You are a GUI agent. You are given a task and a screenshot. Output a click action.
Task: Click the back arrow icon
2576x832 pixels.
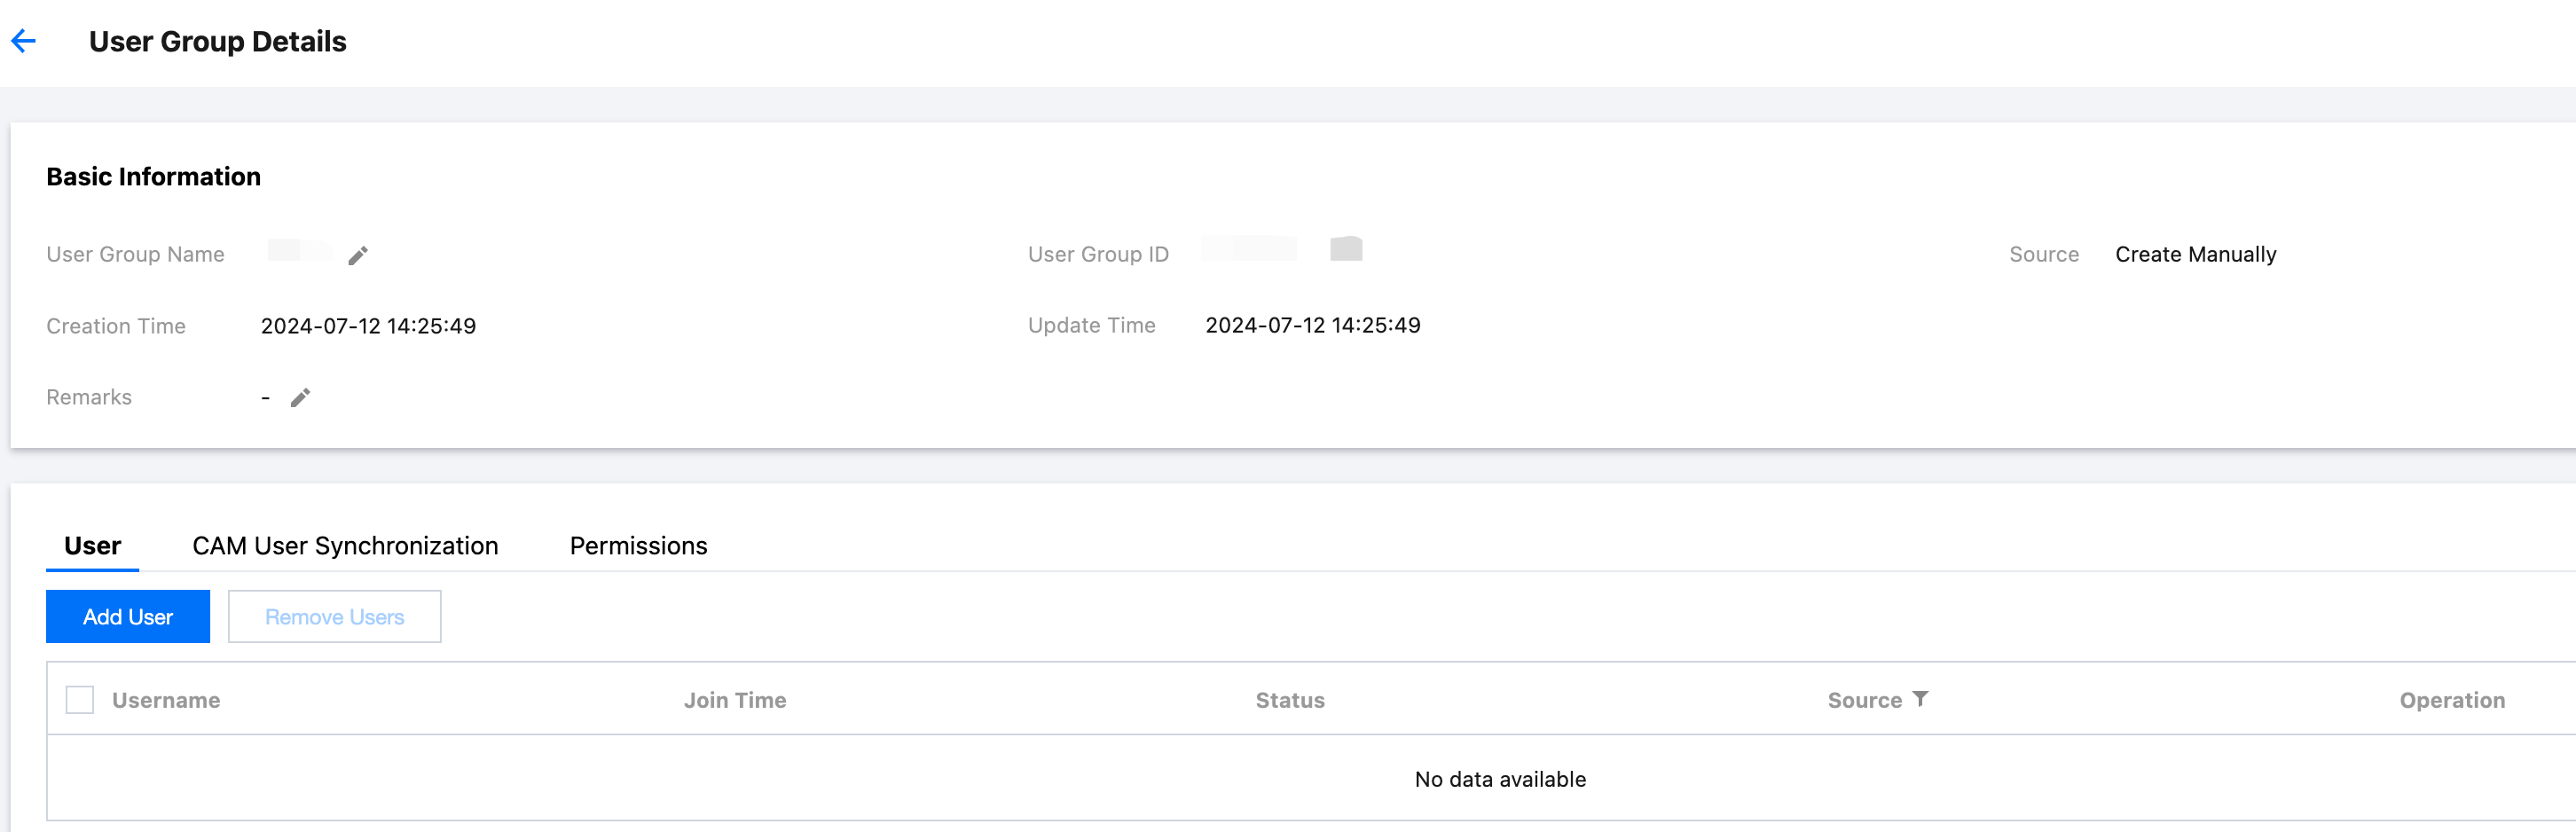point(24,41)
